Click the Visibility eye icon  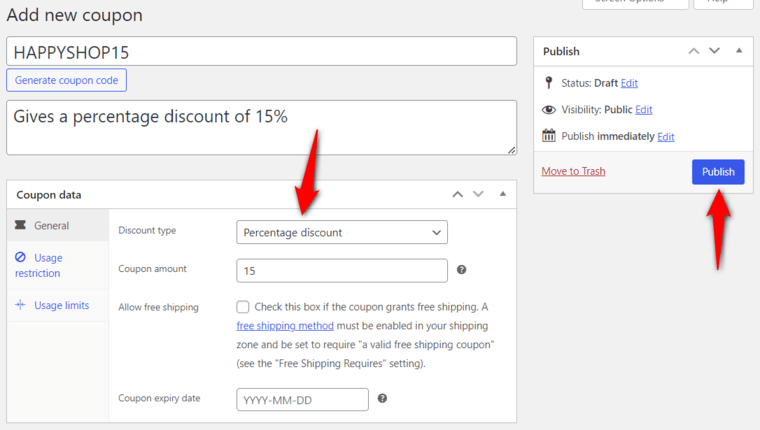pos(549,110)
